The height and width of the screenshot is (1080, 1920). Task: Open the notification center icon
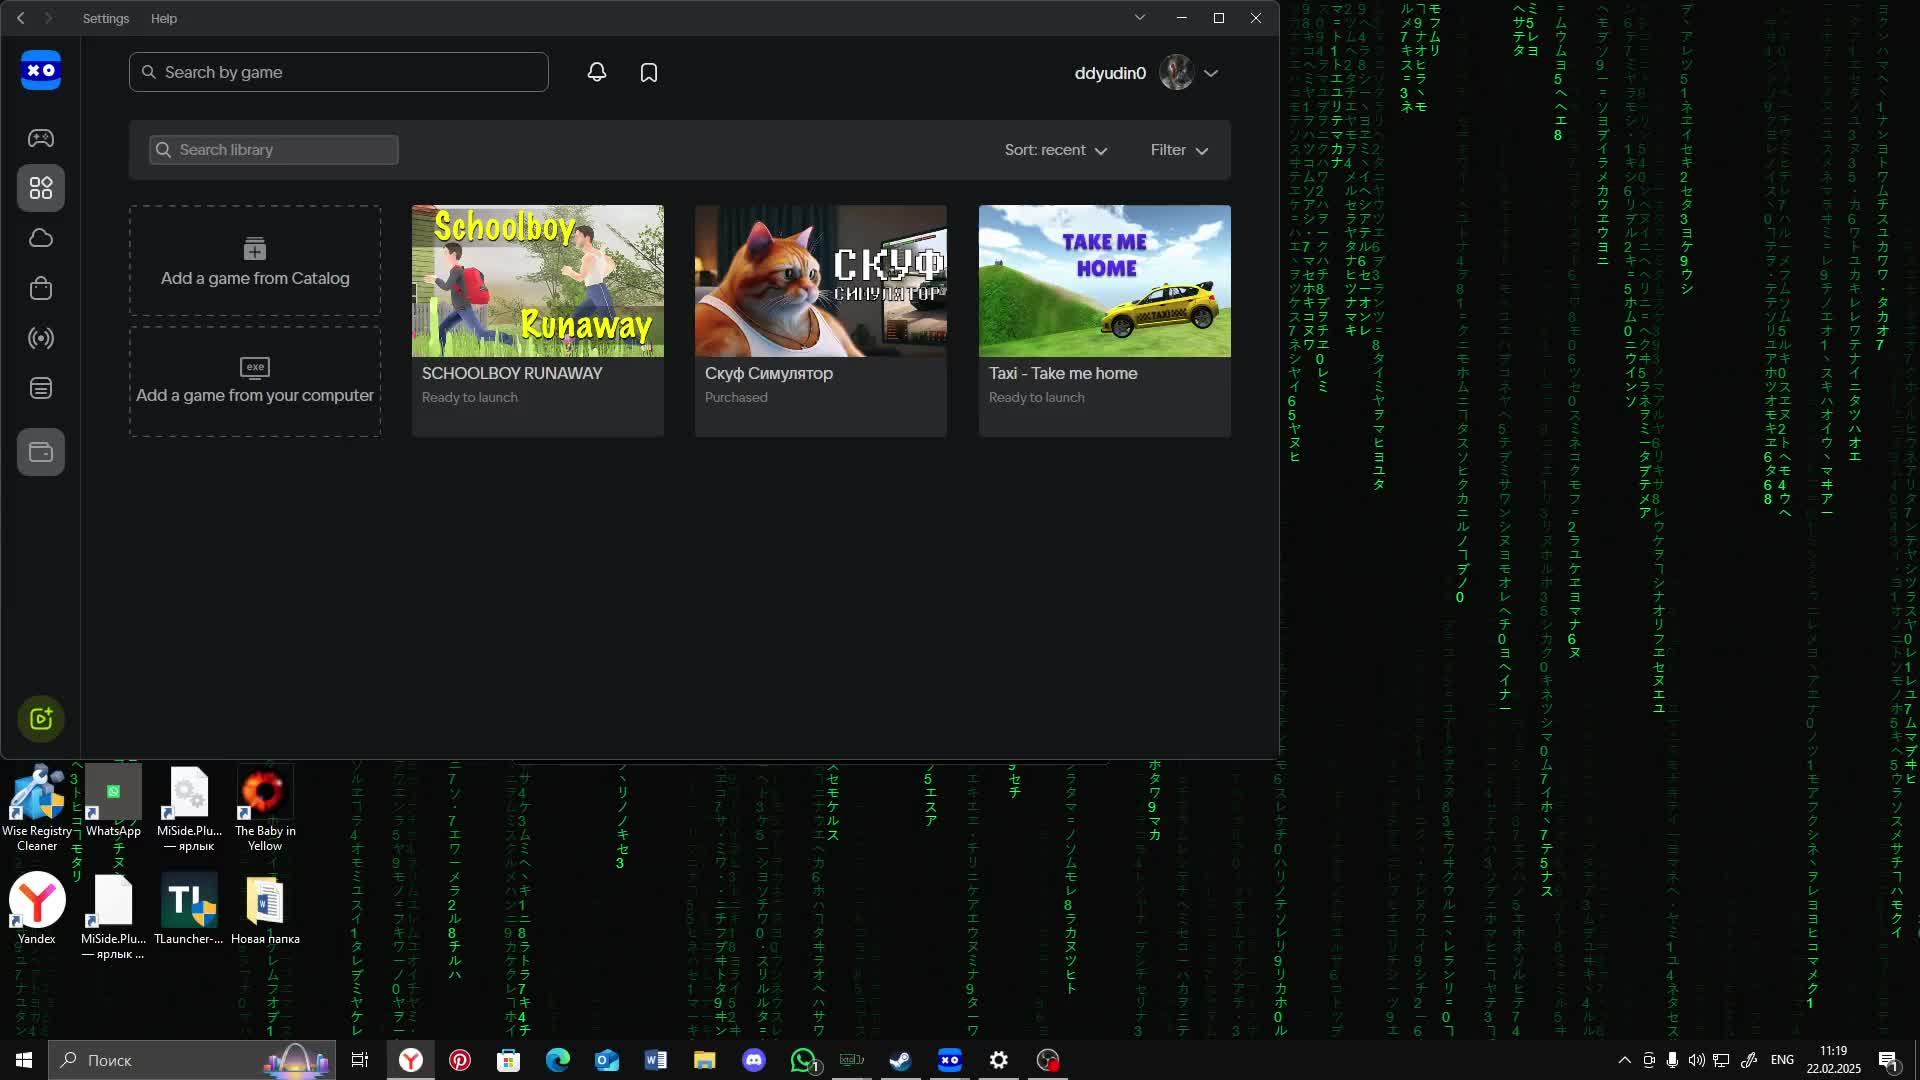[x=1889, y=1060]
